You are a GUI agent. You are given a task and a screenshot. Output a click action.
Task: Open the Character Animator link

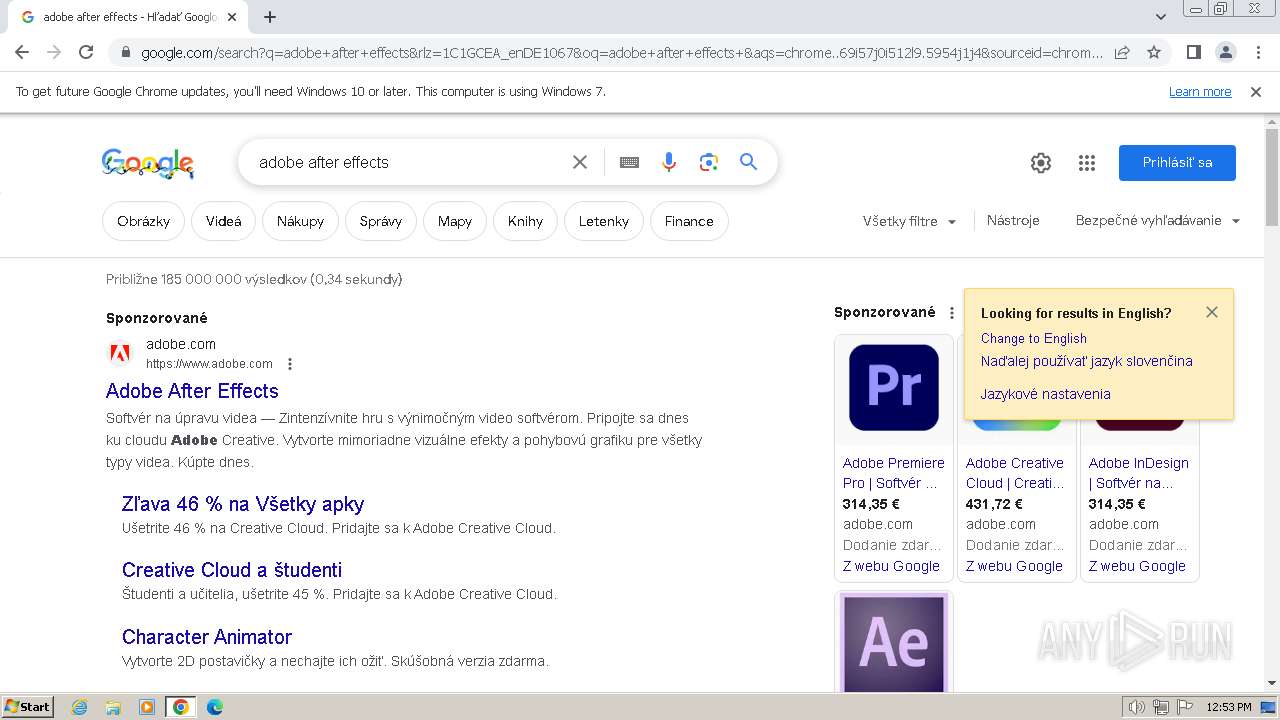pyautogui.click(x=207, y=637)
